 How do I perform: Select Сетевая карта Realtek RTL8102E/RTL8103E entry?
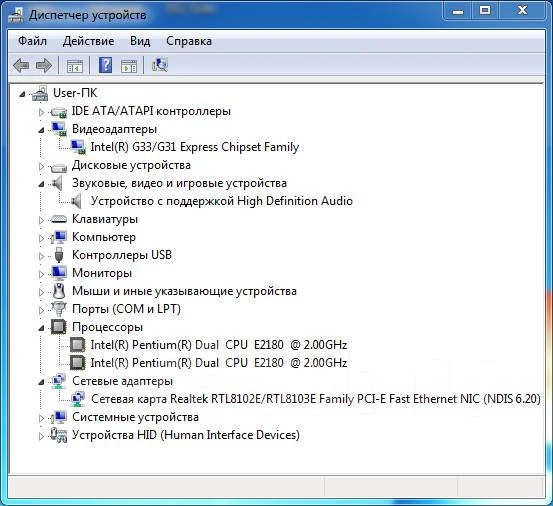(316, 399)
